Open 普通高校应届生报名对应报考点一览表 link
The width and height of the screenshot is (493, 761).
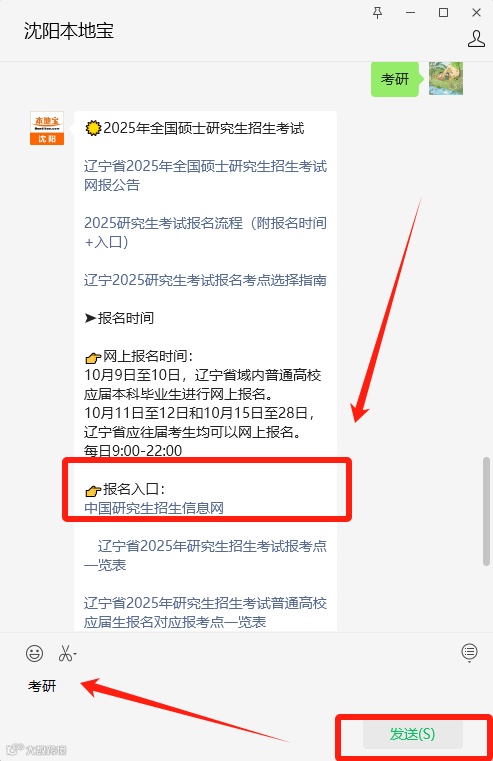coord(205,612)
